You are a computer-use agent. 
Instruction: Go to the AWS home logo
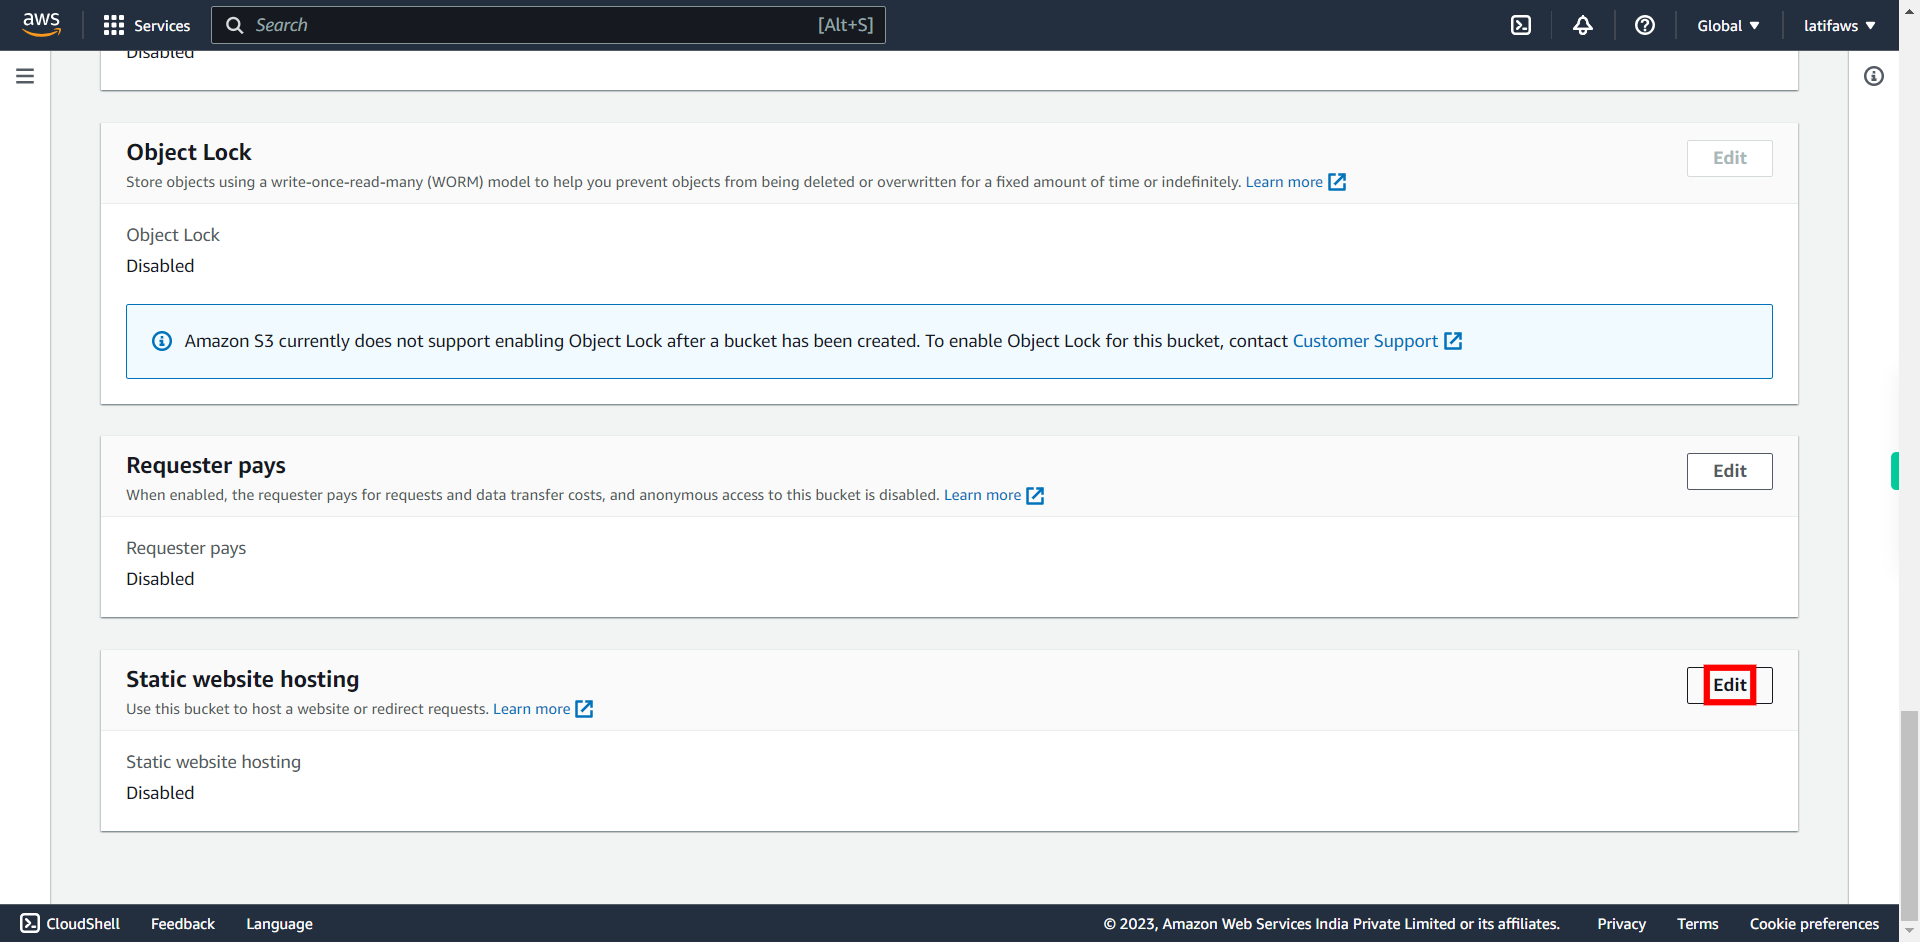(41, 25)
